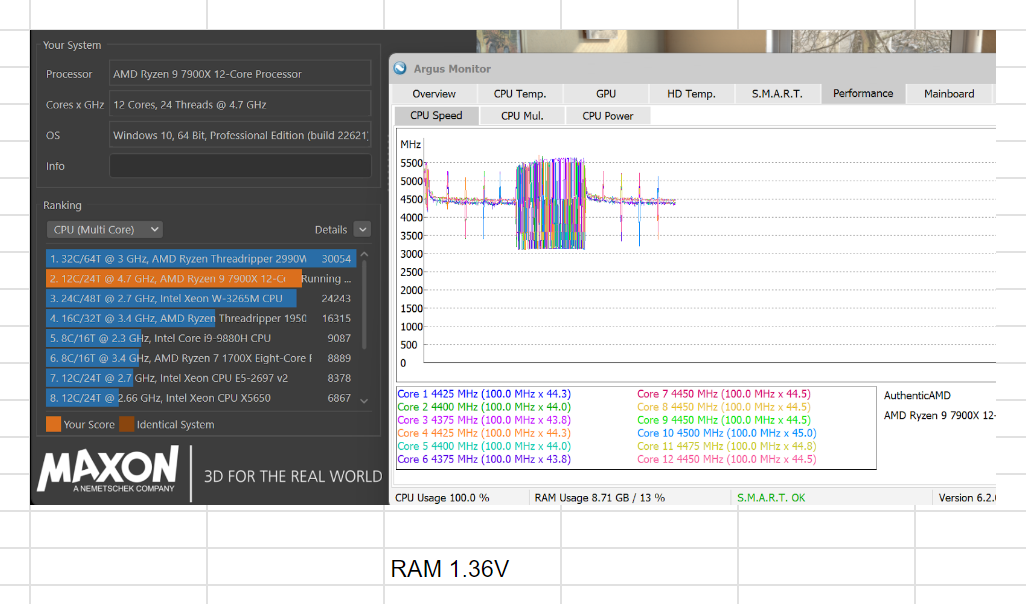Viewport: 1026px width, 604px height.
Task: Click the RAM Usage 8.71 GB status entry
Action: tap(599, 498)
